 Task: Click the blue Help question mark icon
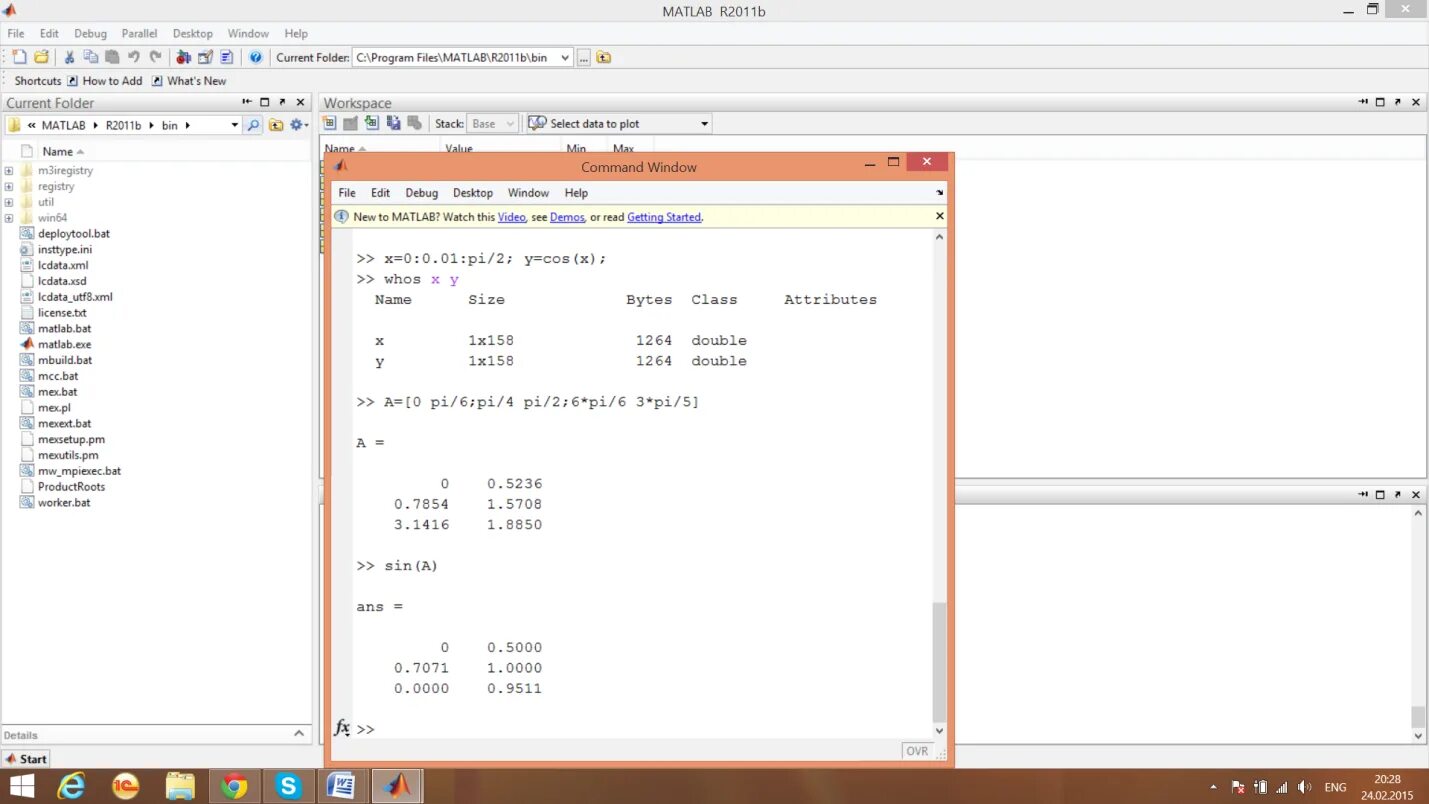(256, 57)
